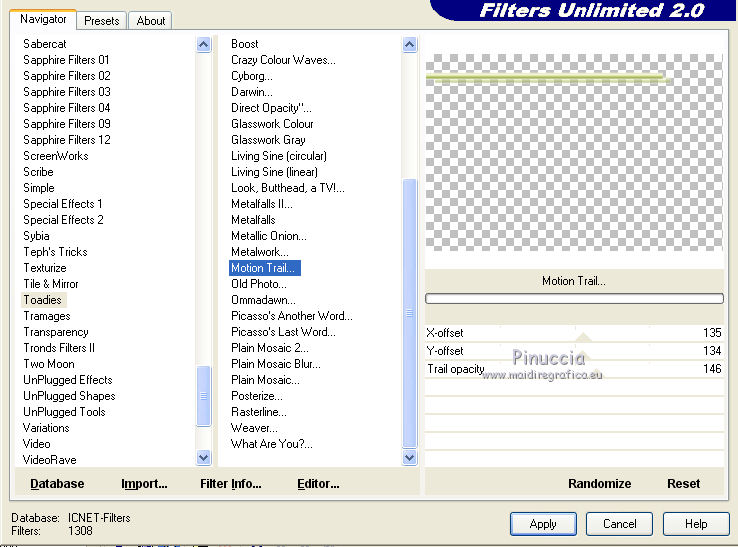Select UnPlugged Tools category
Screen dimensions: 738x547
(x=64, y=412)
